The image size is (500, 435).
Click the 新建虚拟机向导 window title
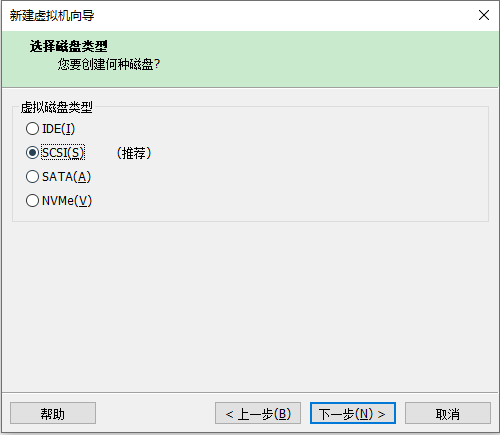coord(52,16)
